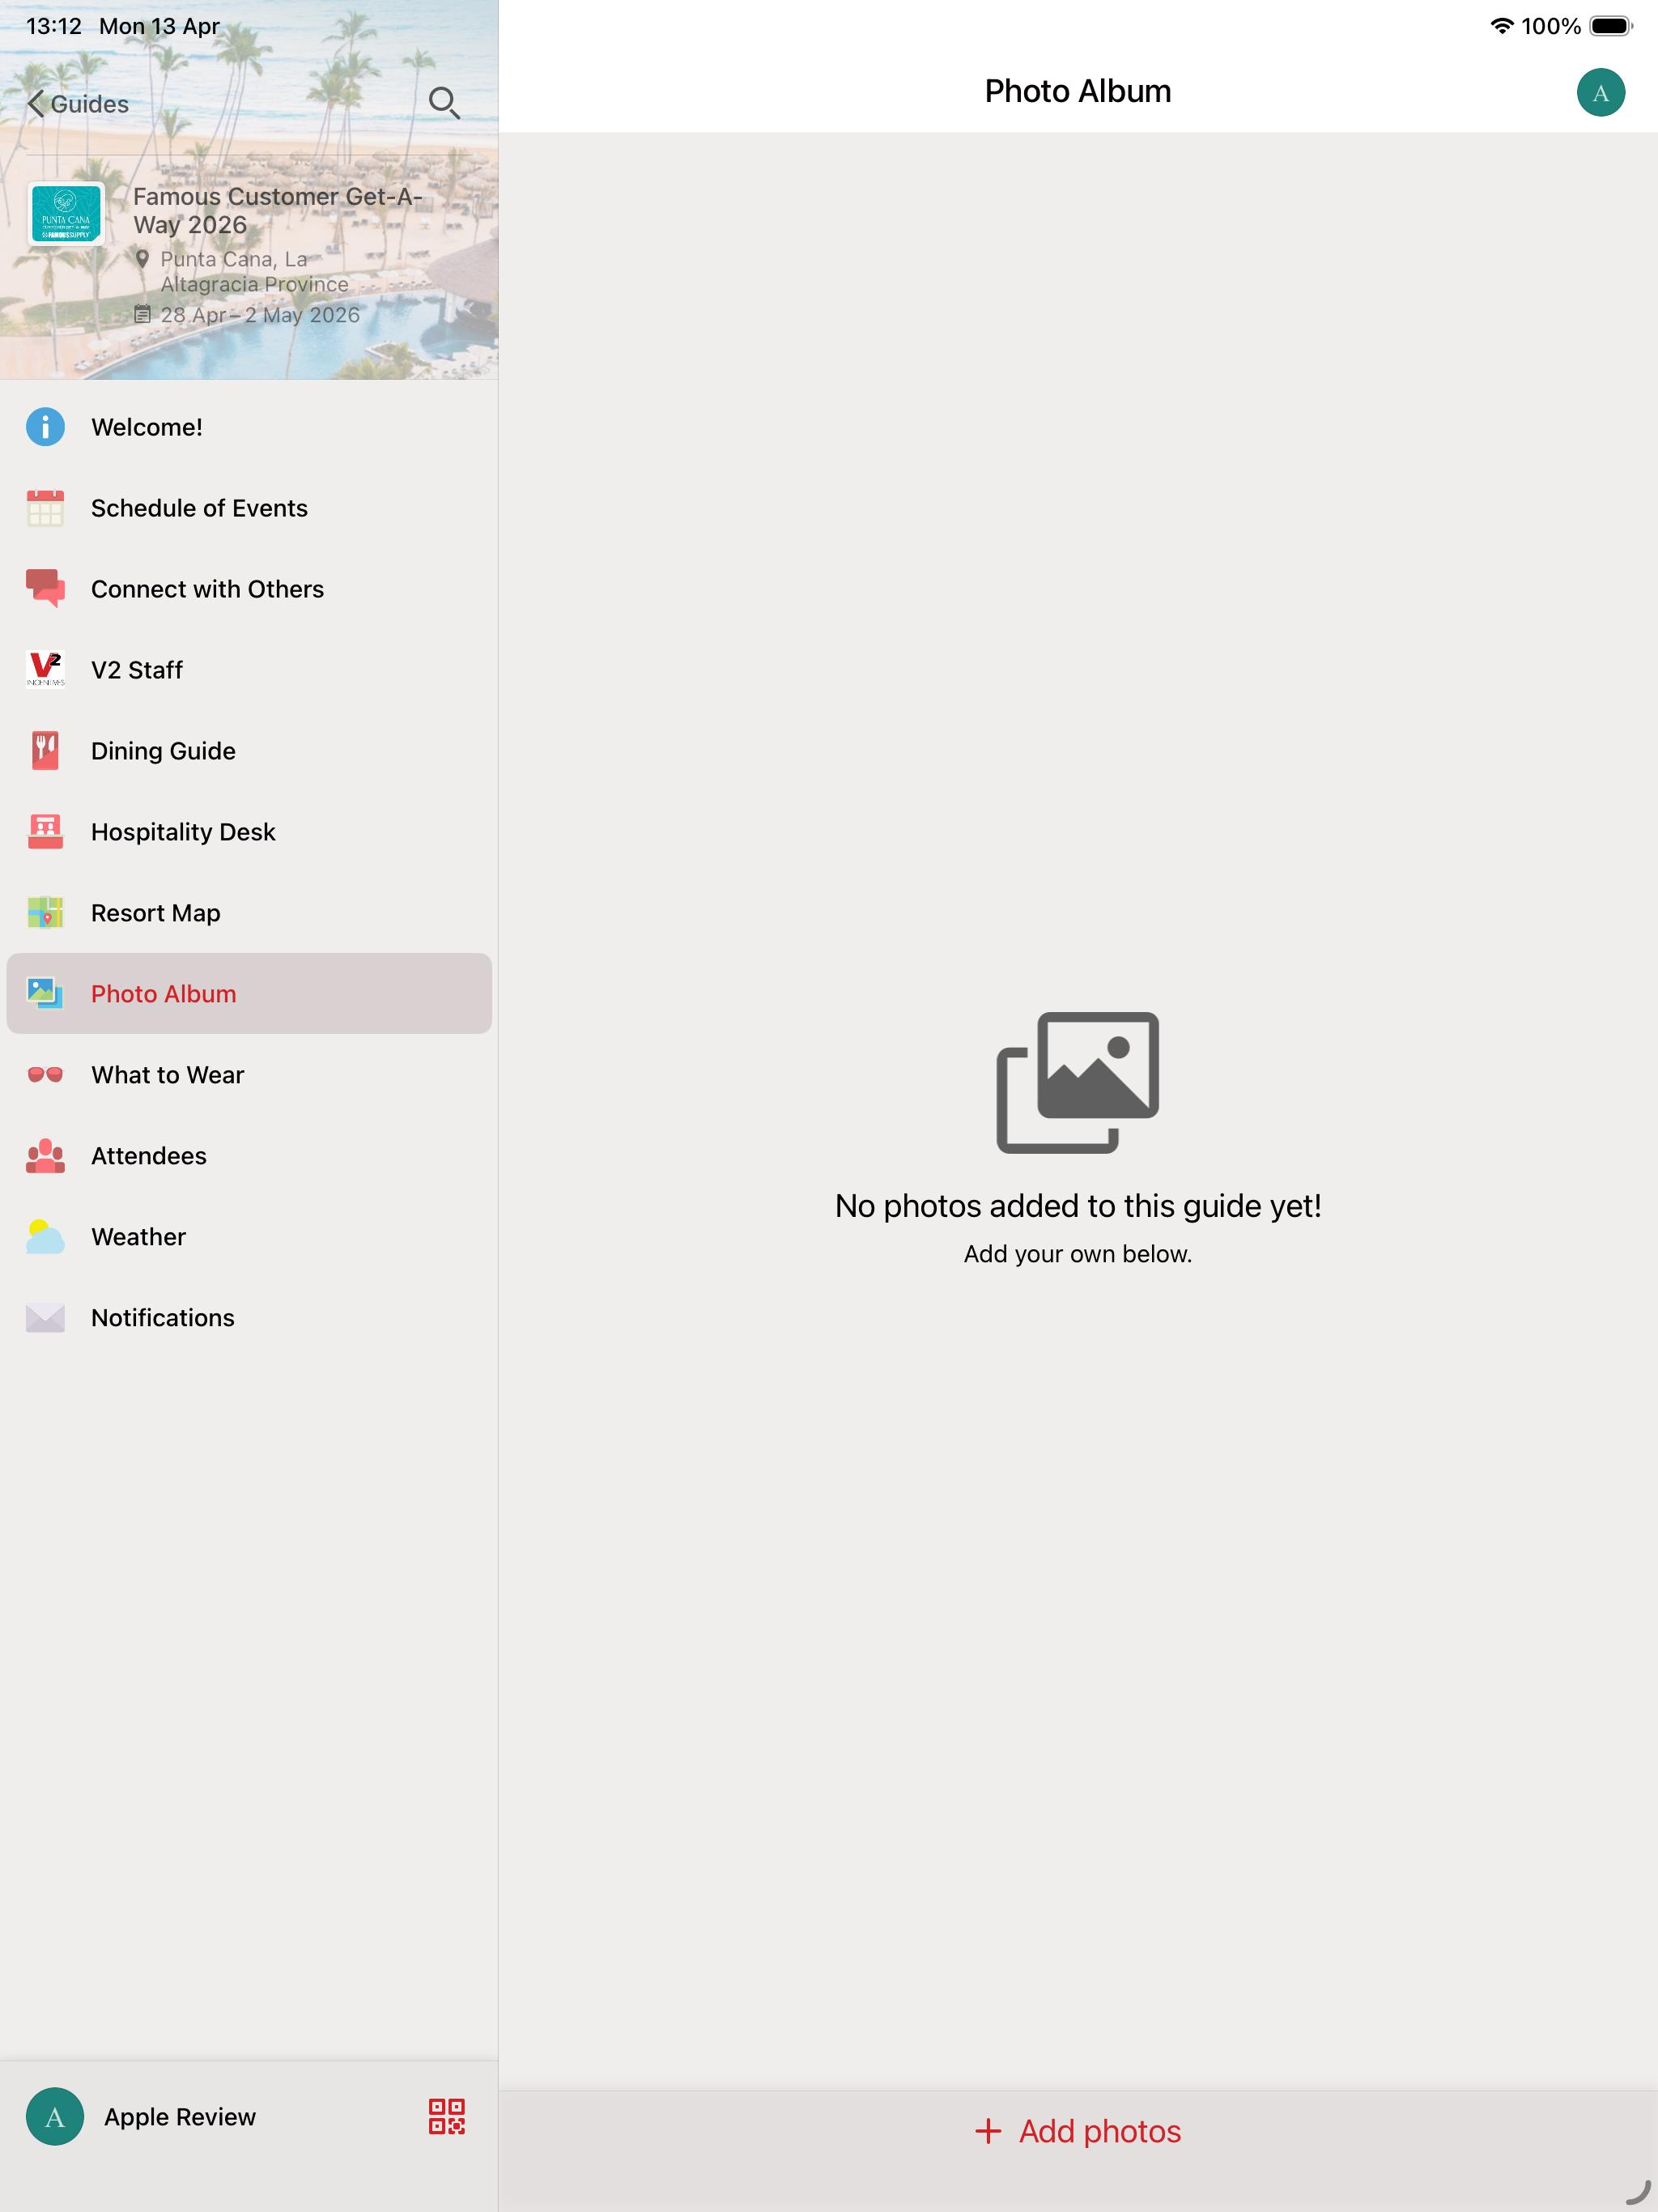The image size is (1658, 2212).
Task: Click the Weather sun-cloud icon
Action: [45, 1237]
